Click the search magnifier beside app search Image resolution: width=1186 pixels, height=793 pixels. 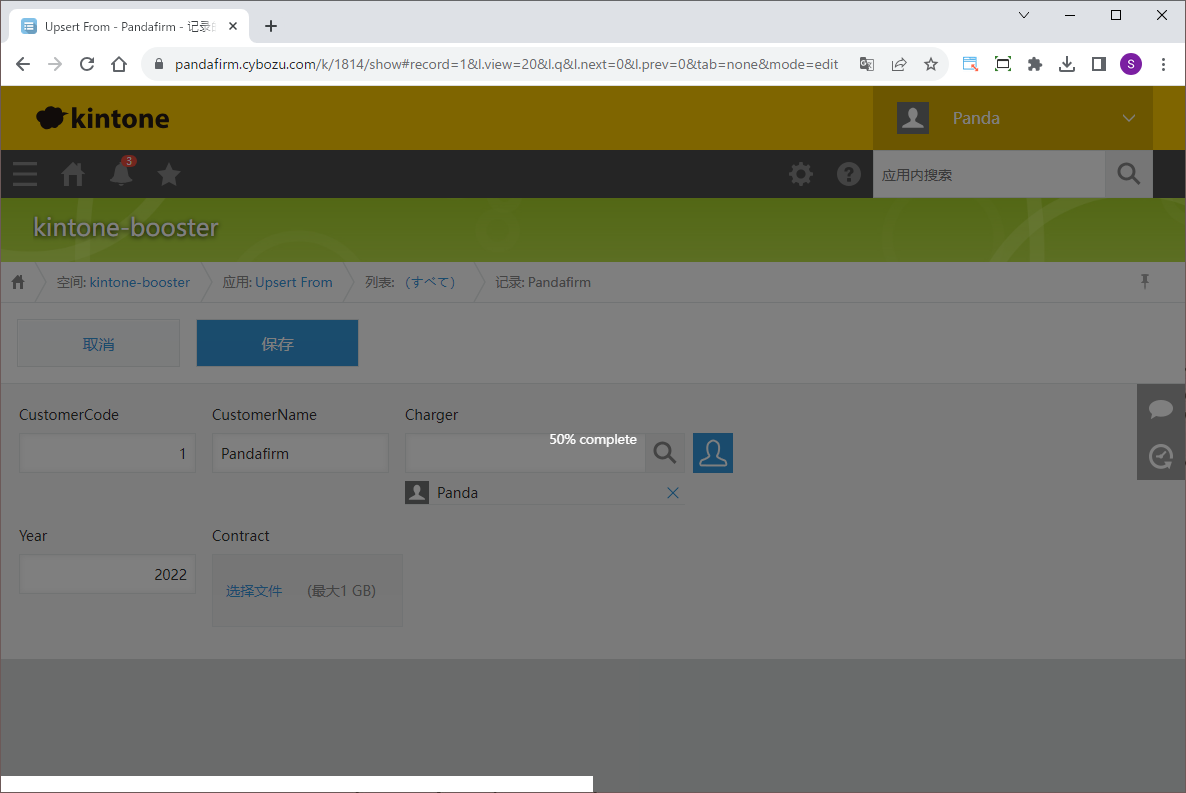(x=1128, y=174)
